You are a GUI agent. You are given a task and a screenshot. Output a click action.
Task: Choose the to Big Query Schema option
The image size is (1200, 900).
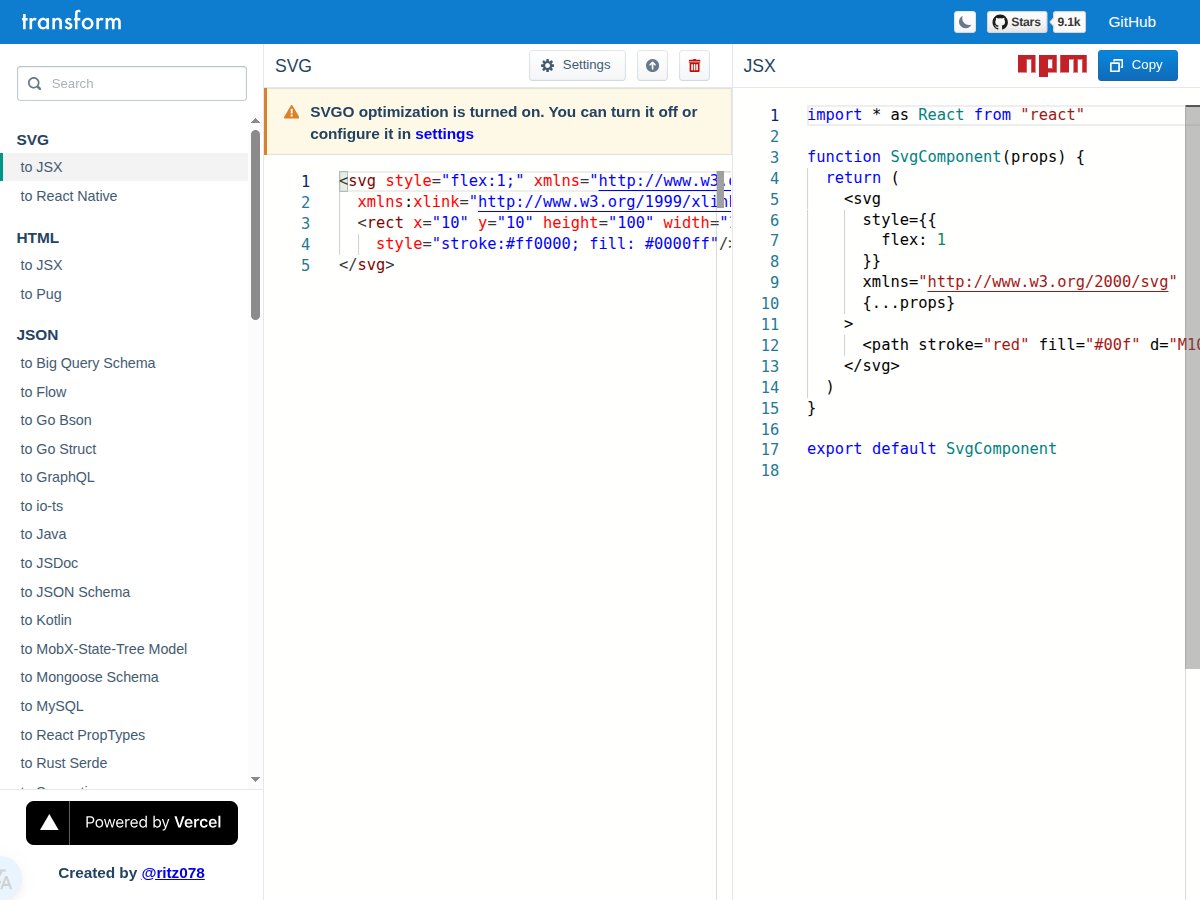[88, 363]
